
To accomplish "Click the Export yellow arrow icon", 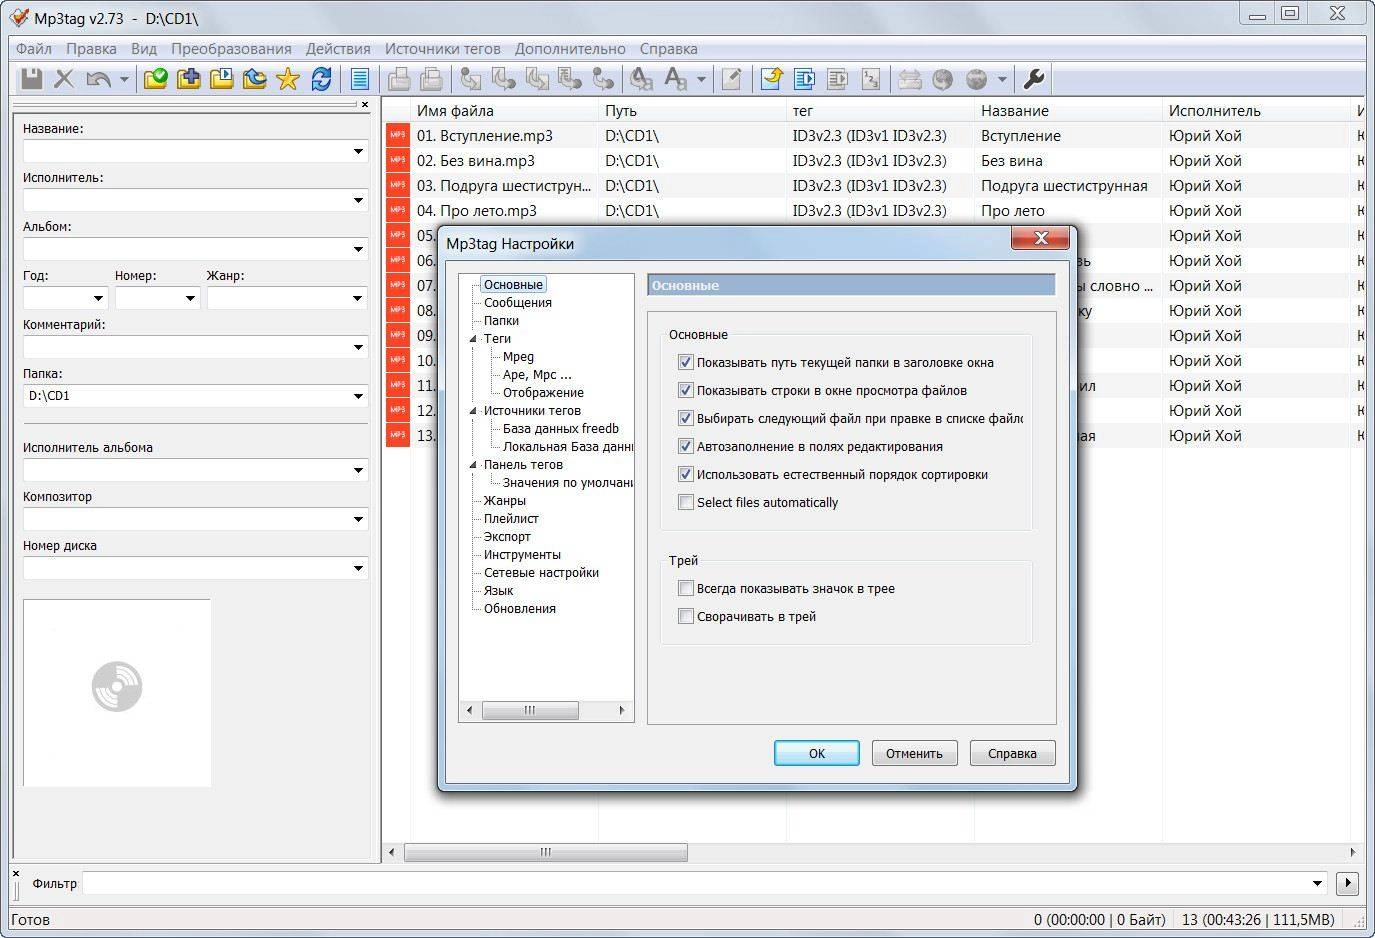I will (x=771, y=79).
